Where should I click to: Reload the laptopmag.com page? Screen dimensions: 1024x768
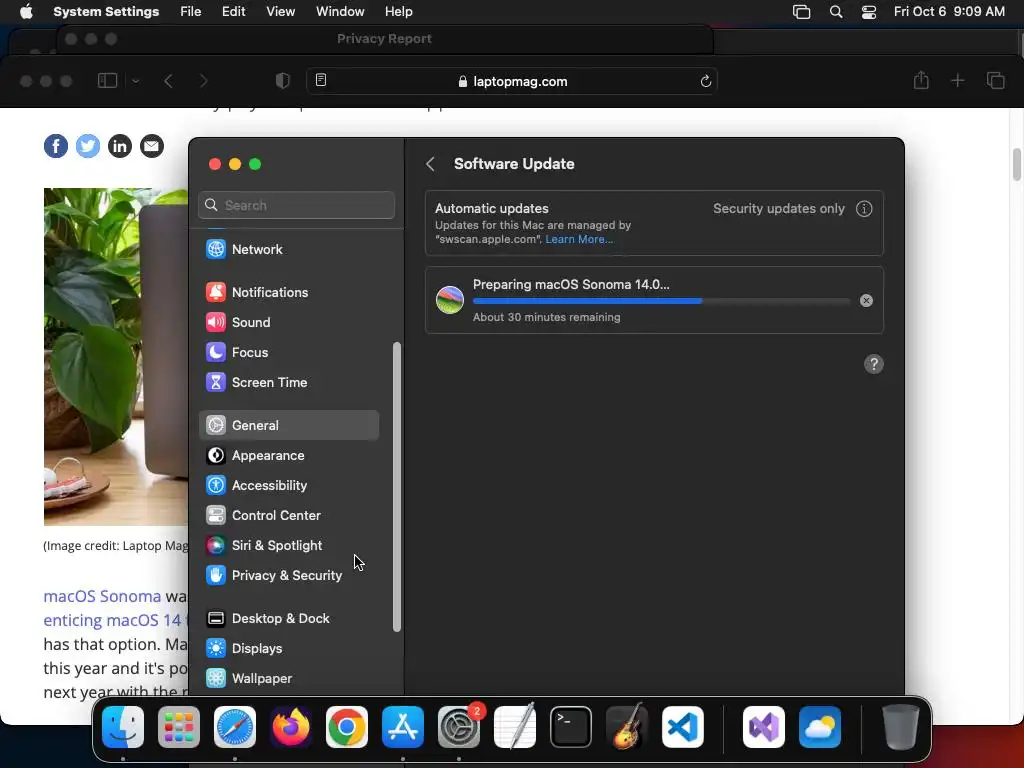(x=705, y=81)
